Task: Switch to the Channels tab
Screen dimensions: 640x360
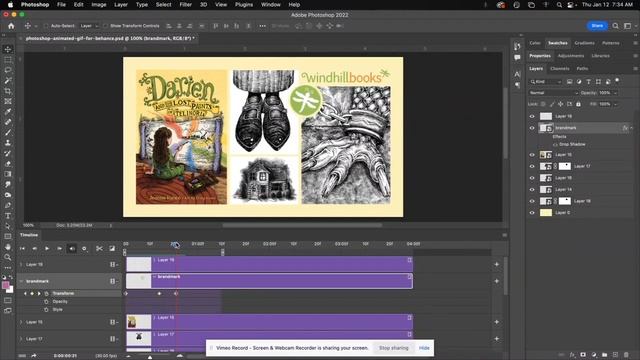Action: click(560, 69)
